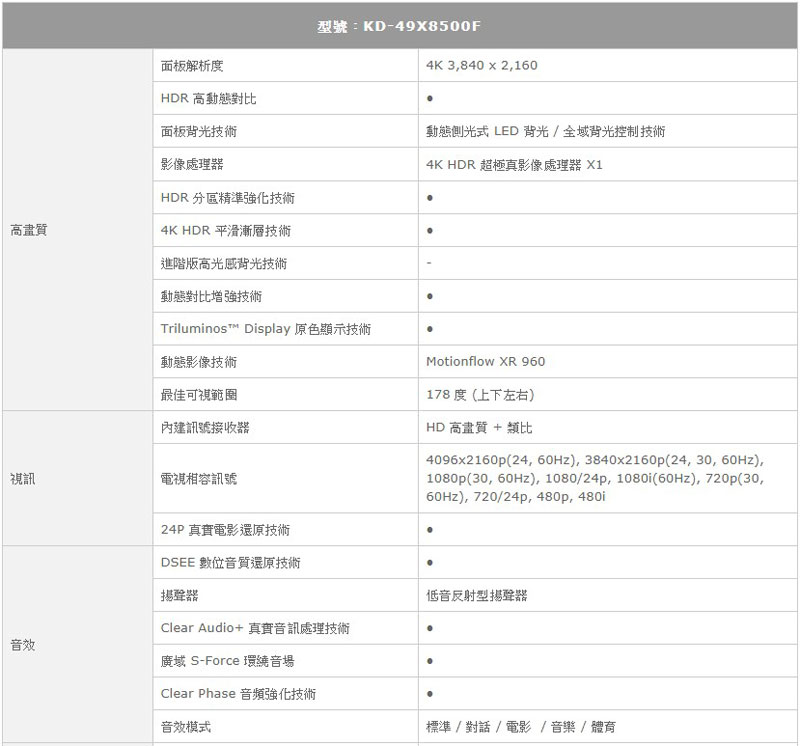Click the 4K HDR 超極真影像處理器 X1 value
The width and height of the screenshot is (800, 746).
(x=514, y=165)
